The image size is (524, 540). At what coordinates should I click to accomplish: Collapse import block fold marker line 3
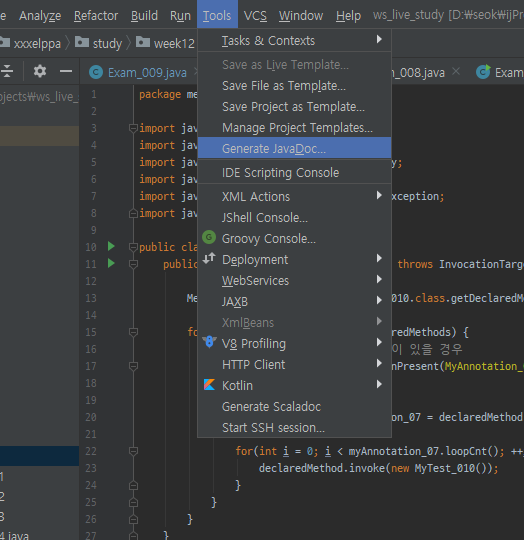[133, 128]
